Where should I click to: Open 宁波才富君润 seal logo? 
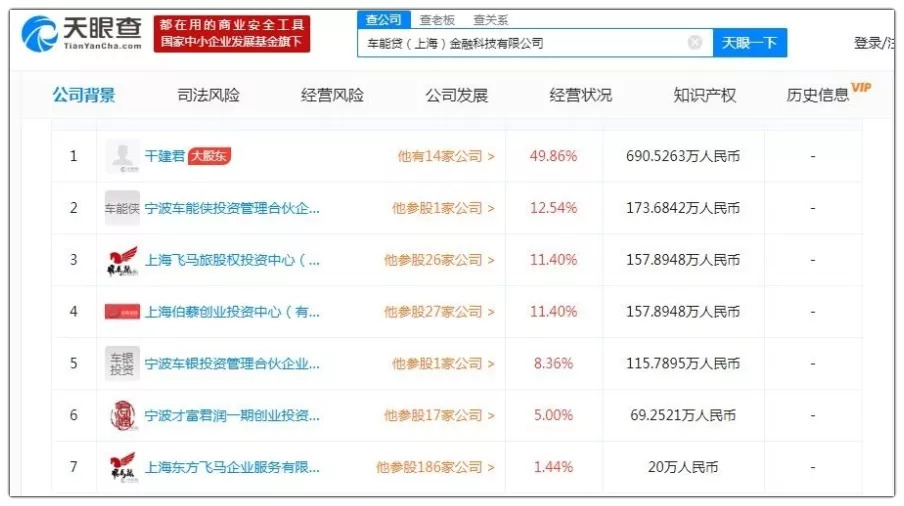pos(122,416)
